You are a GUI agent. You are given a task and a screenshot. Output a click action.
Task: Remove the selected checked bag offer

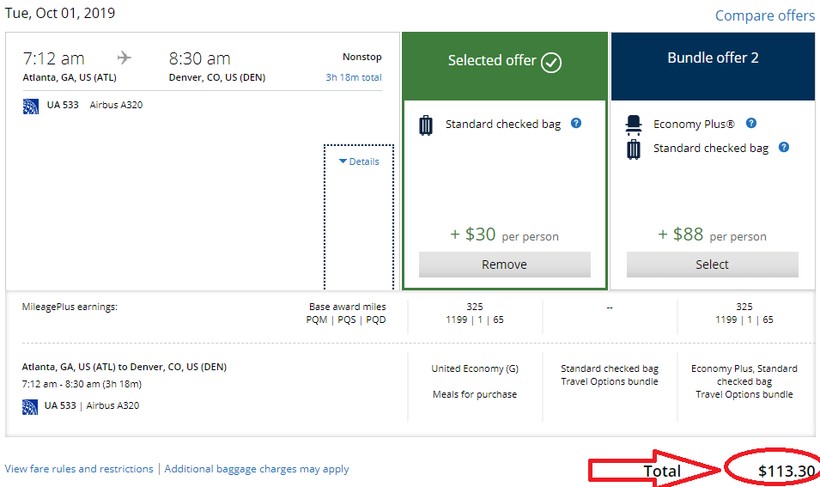[x=504, y=265]
